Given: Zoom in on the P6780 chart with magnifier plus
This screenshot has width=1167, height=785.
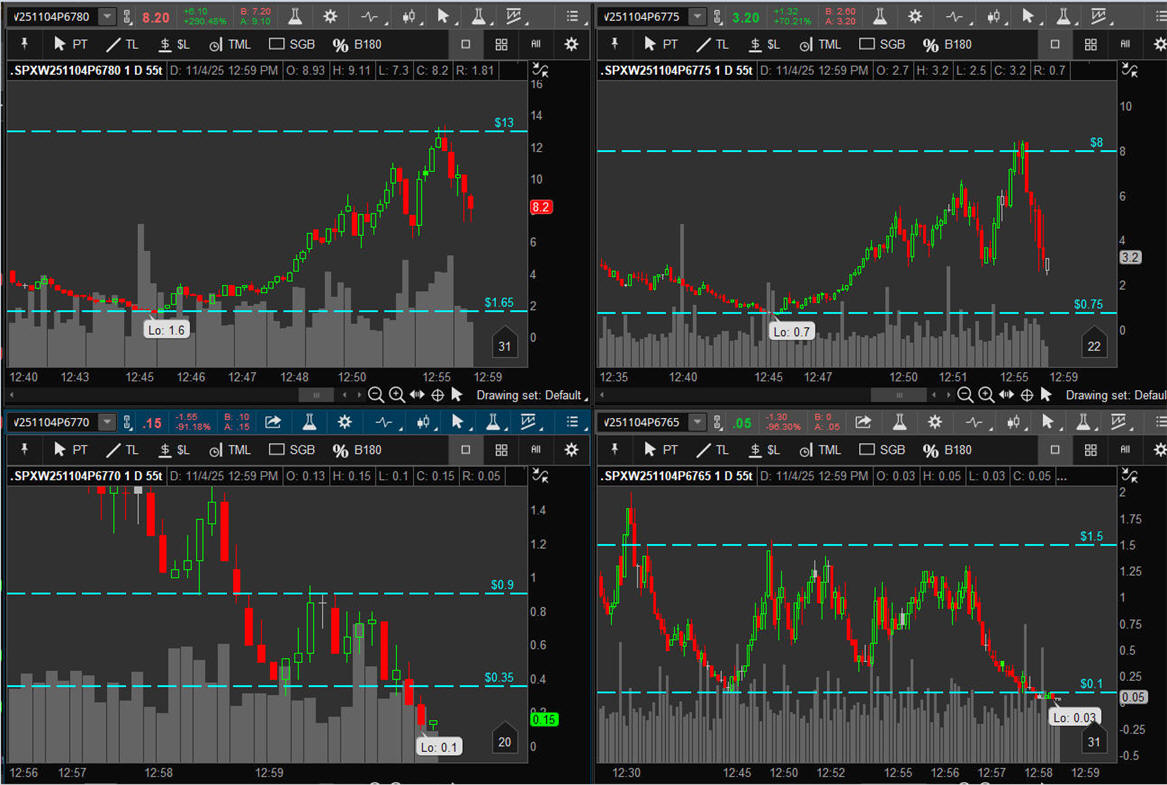Looking at the screenshot, I should (397, 395).
